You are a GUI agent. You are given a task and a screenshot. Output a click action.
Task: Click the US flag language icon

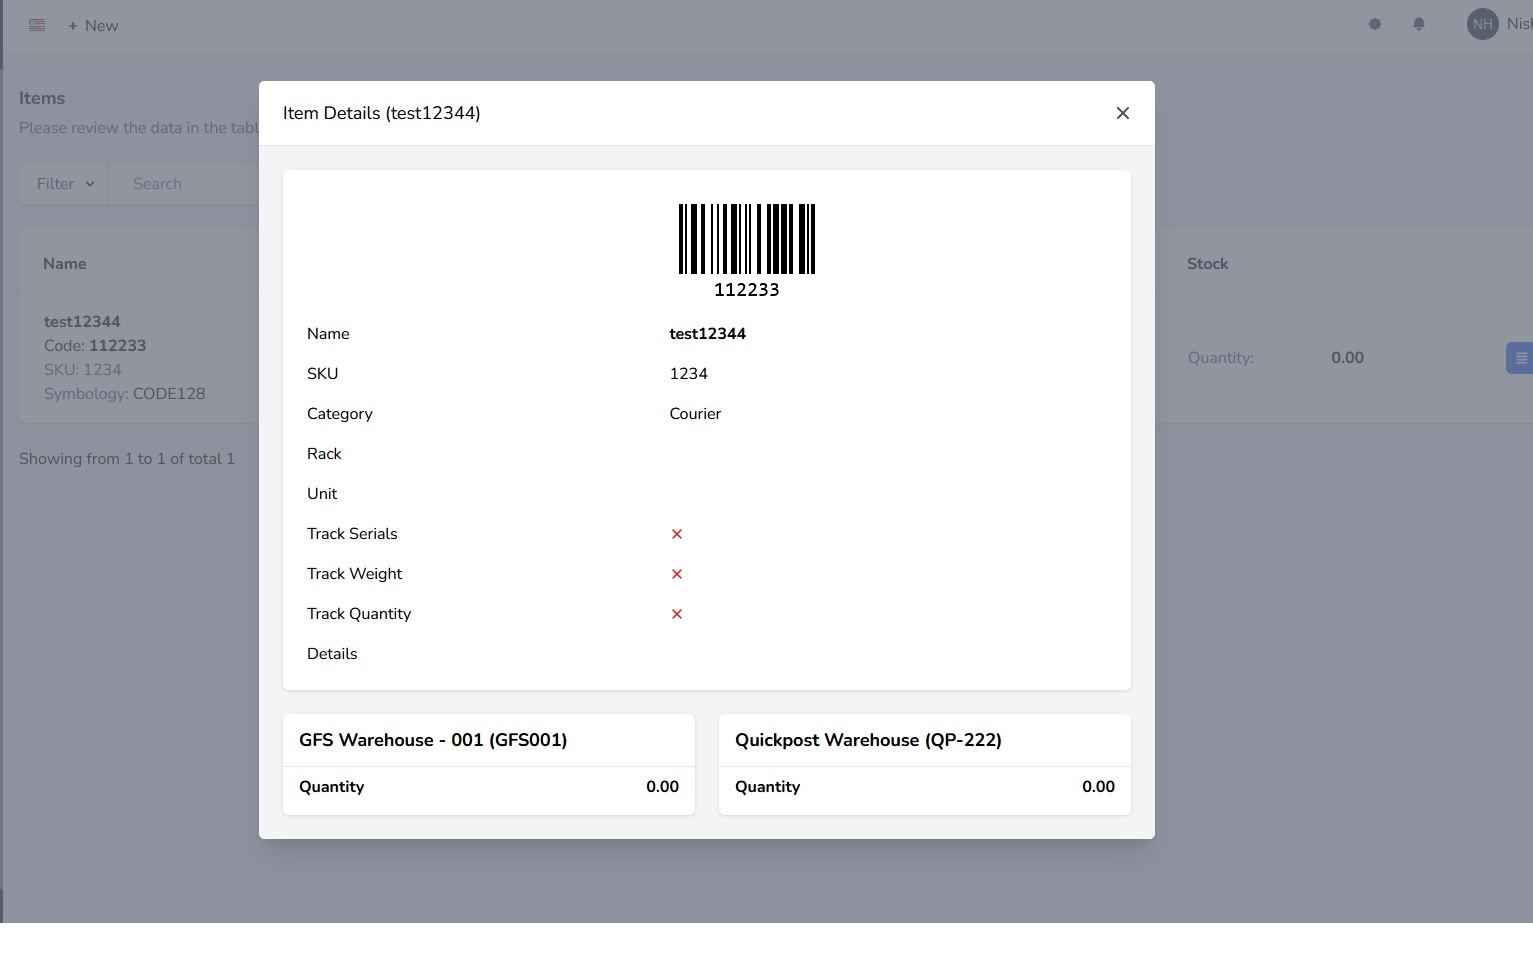point(37,25)
